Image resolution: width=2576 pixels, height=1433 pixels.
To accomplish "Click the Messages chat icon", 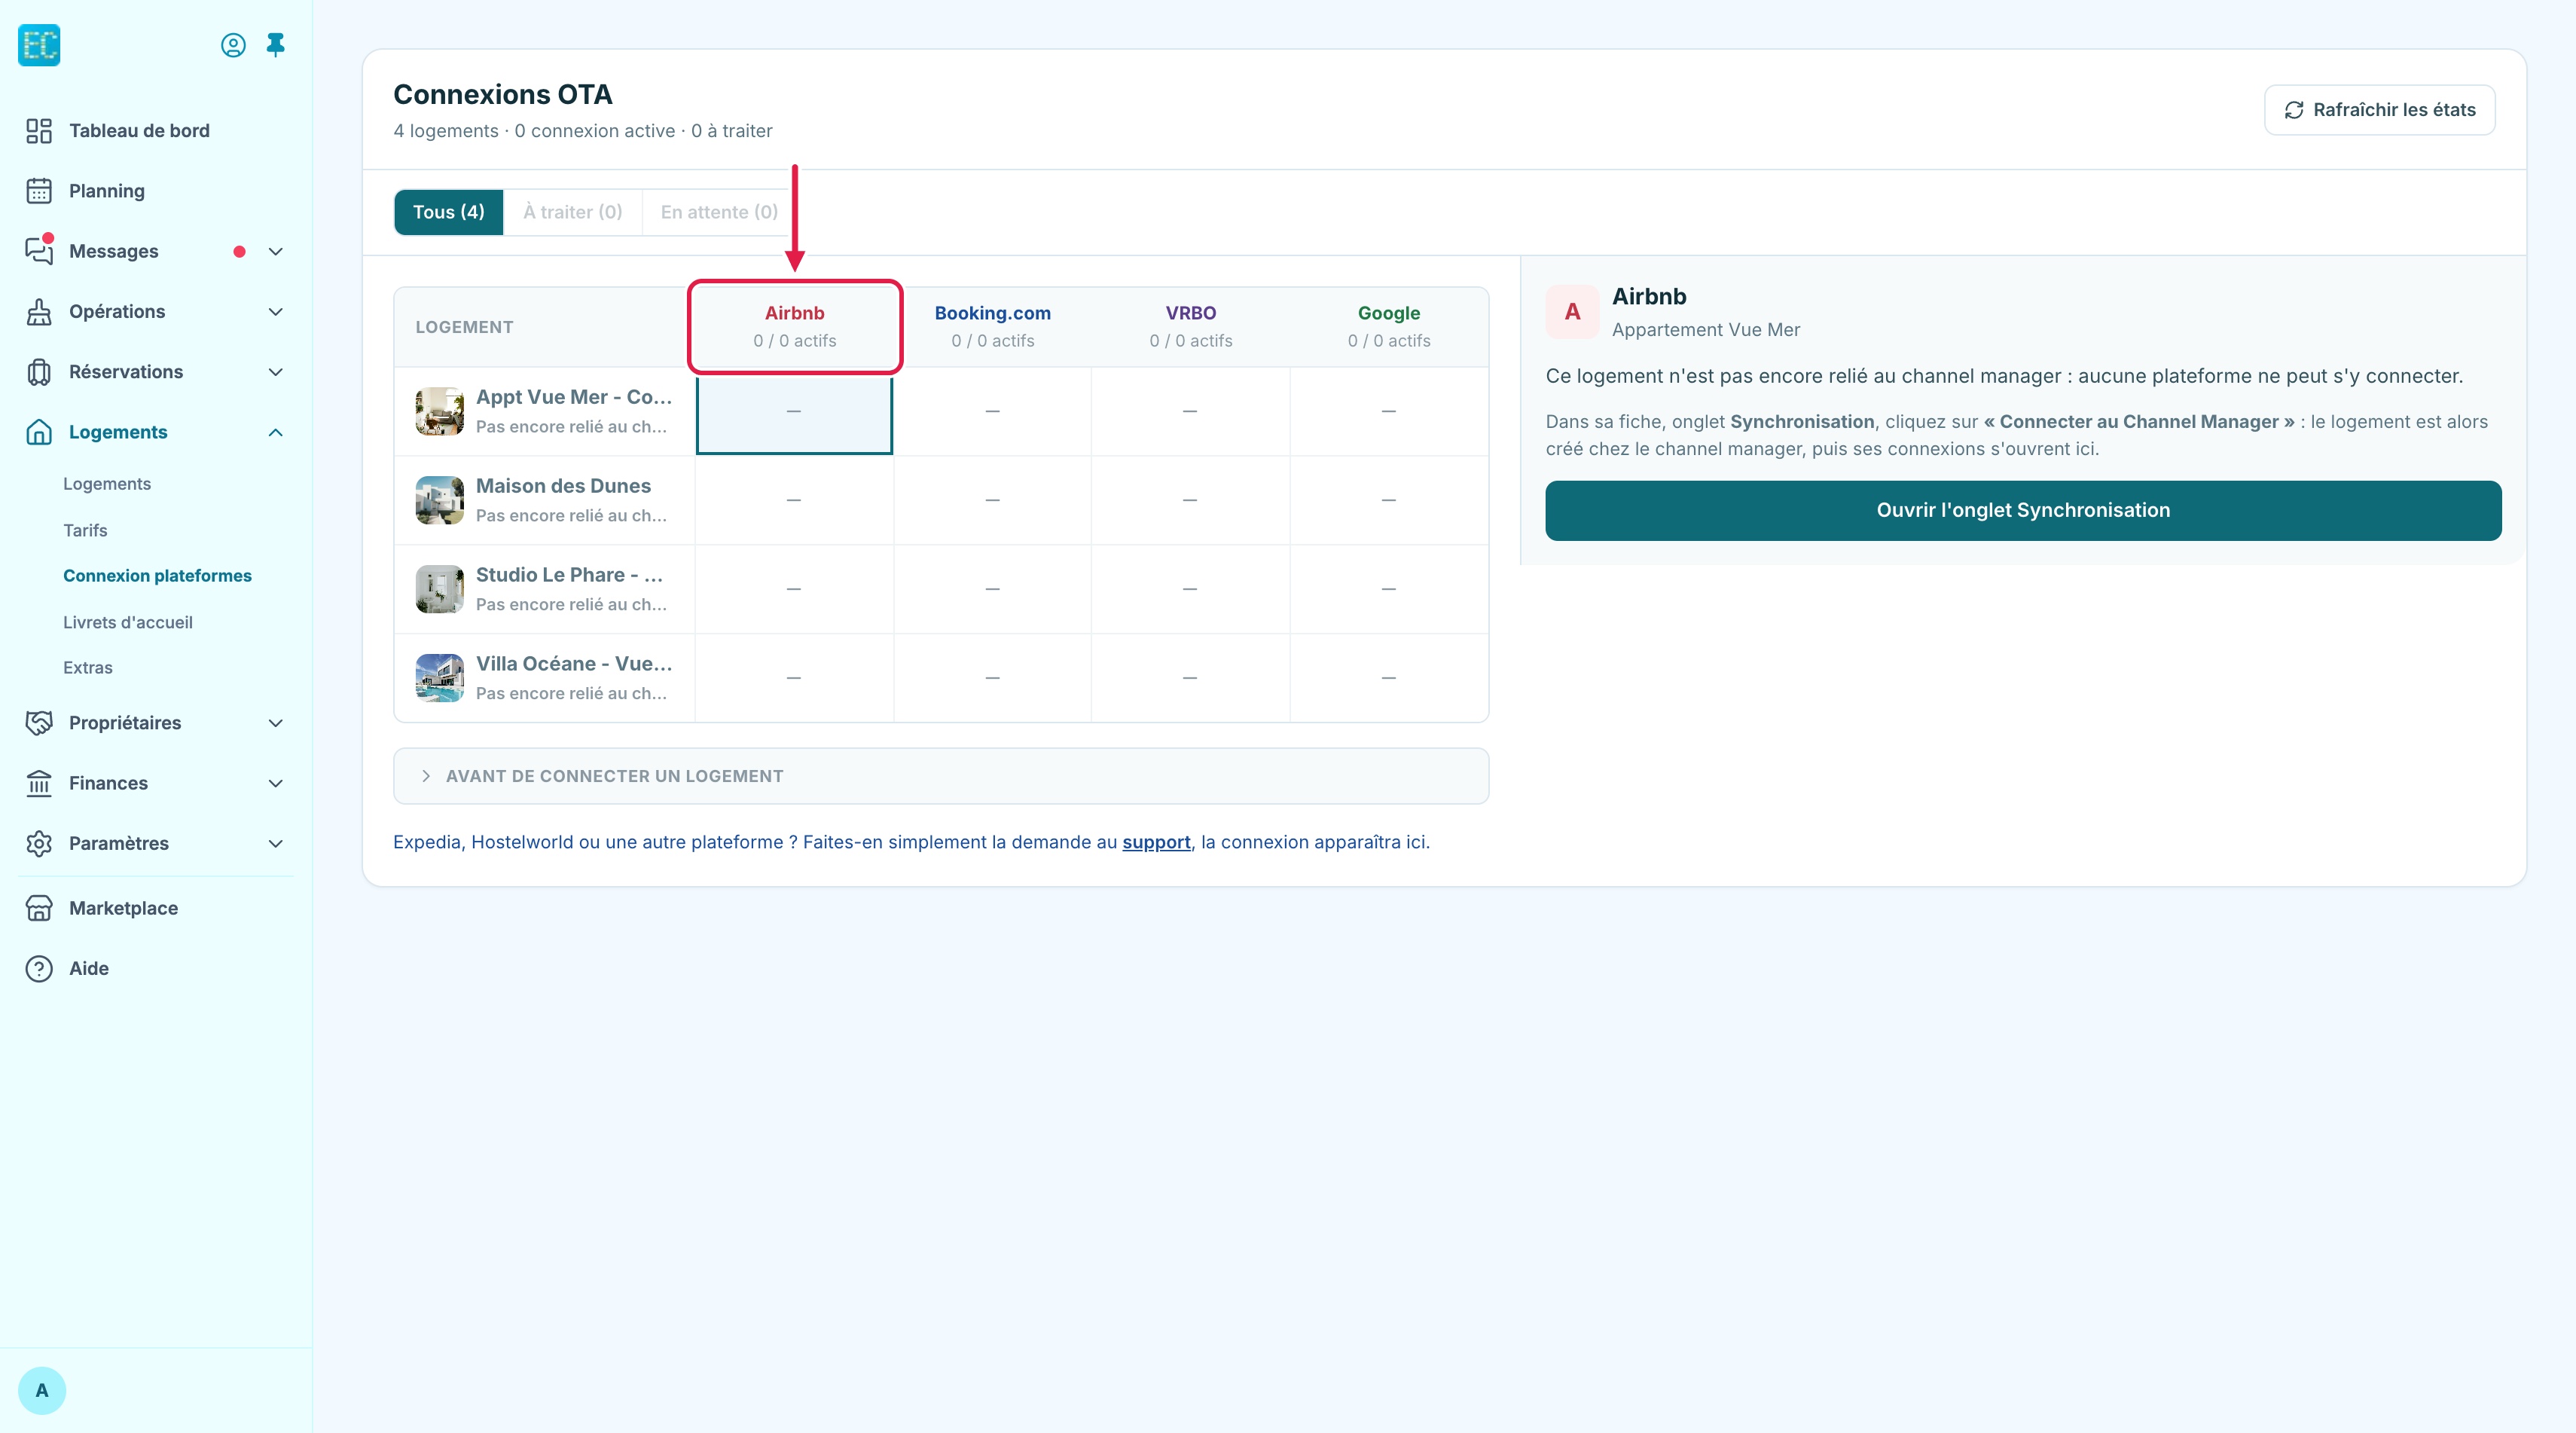I will 39,251.
